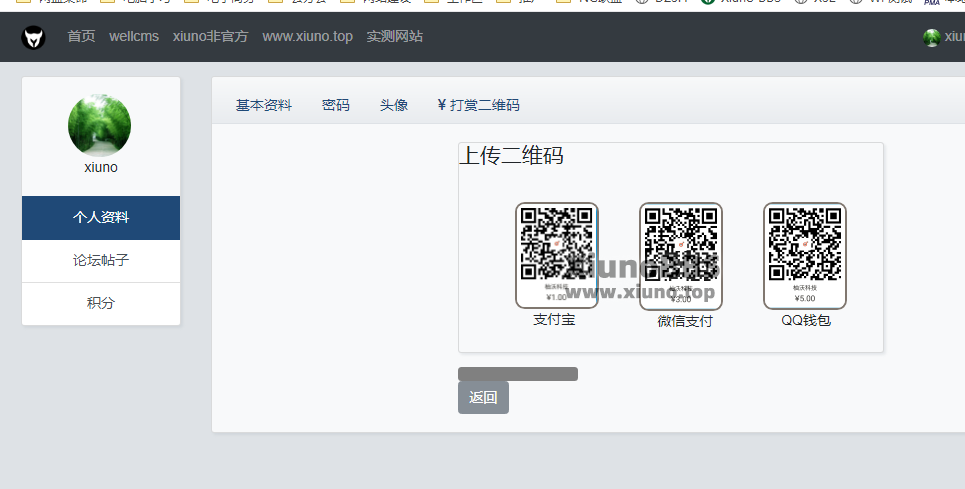Image resolution: width=965 pixels, height=489 pixels.
Task: Click the user avatar icon in navbar
Action: coord(932,38)
